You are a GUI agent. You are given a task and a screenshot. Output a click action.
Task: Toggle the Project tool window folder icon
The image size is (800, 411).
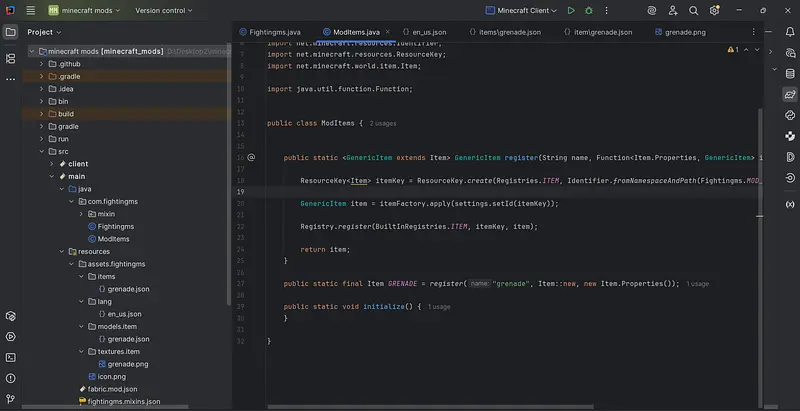11,32
